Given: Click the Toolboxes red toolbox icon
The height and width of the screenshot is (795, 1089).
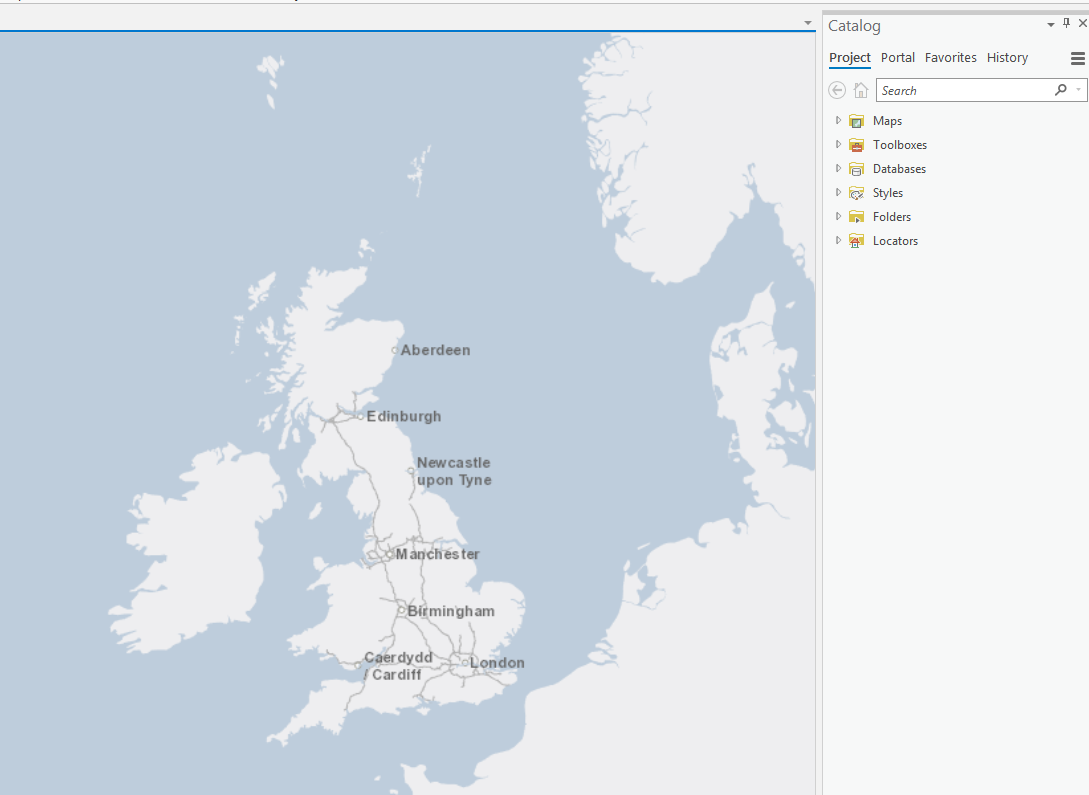Looking at the screenshot, I should pos(857,144).
